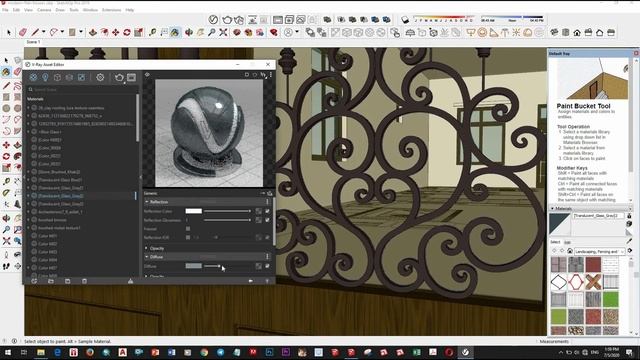The height and width of the screenshot is (360, 640).
Task: Select the Rotate tool in top toolbar
Action: pos(127,32)
